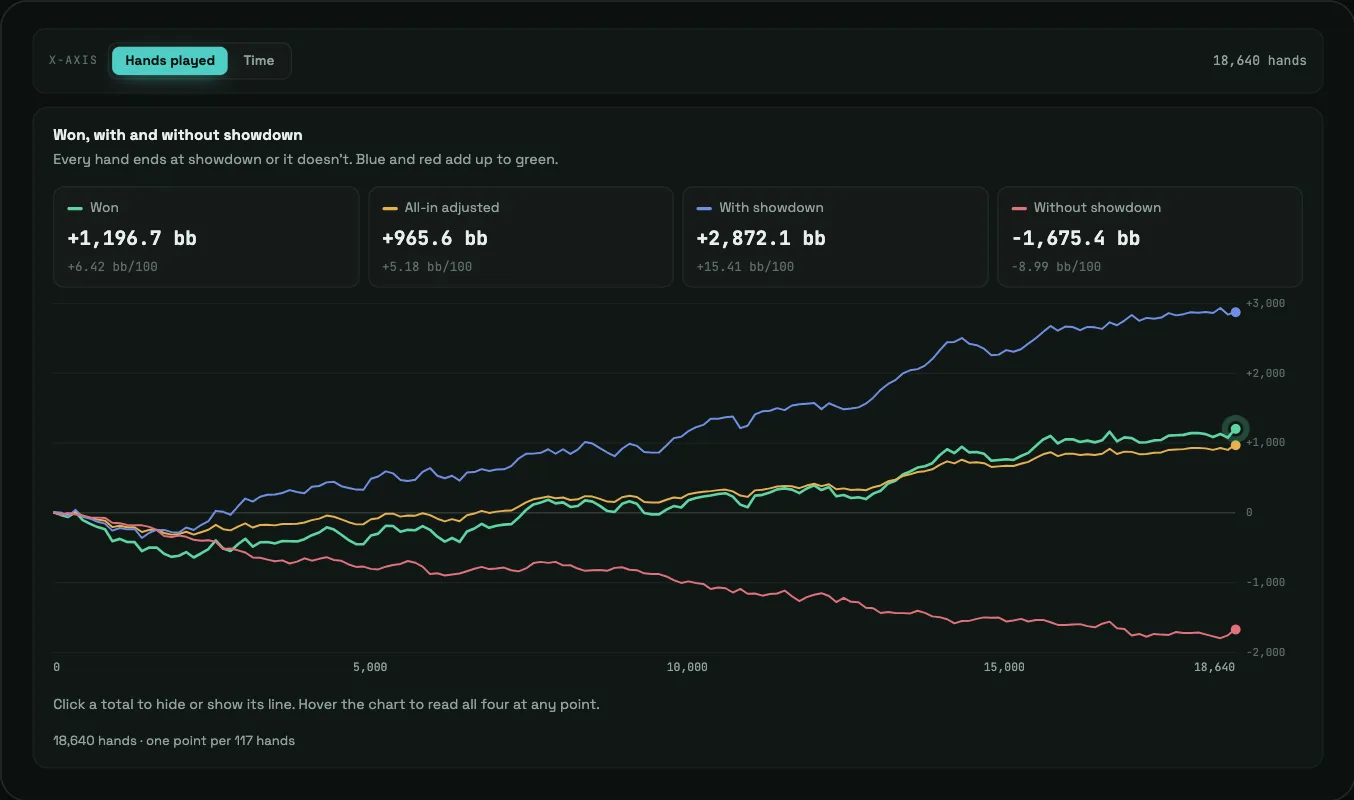Toggle the All-in adjusted line card
Image resolution: width=1354 pixels, height=800 pixels.
521,237
